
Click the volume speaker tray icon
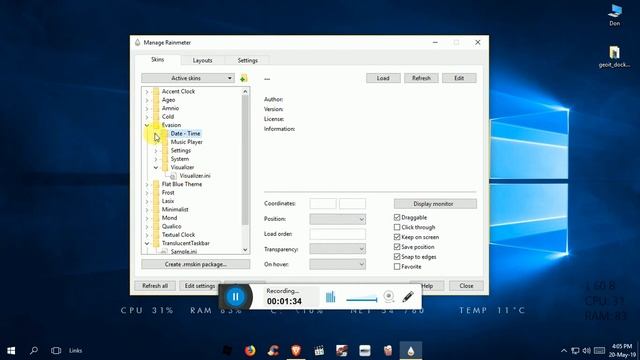tap(587, 351)
